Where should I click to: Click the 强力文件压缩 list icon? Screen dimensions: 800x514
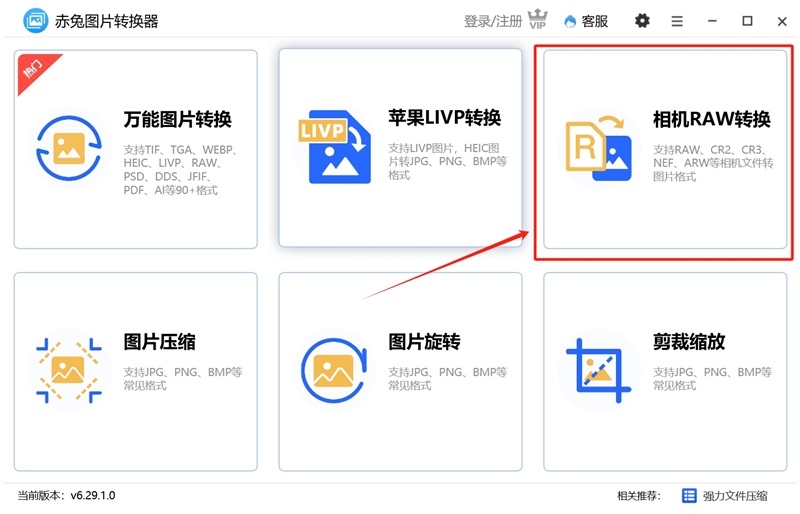point(689,496)
